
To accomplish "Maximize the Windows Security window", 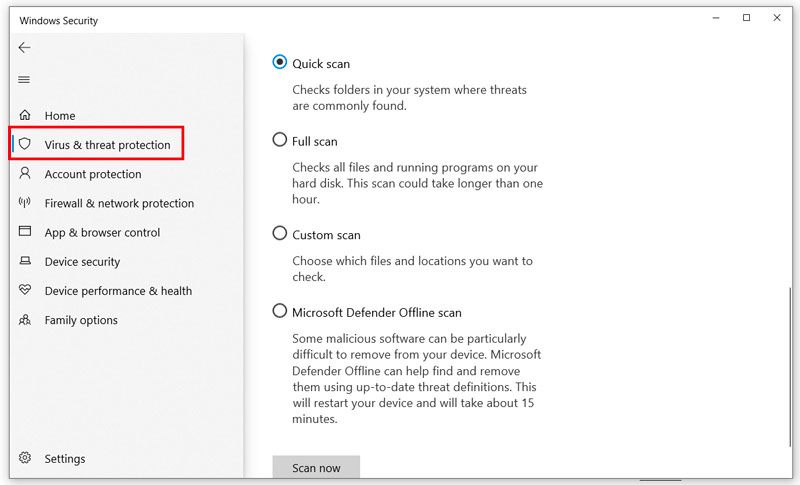I will coord(746,18).
